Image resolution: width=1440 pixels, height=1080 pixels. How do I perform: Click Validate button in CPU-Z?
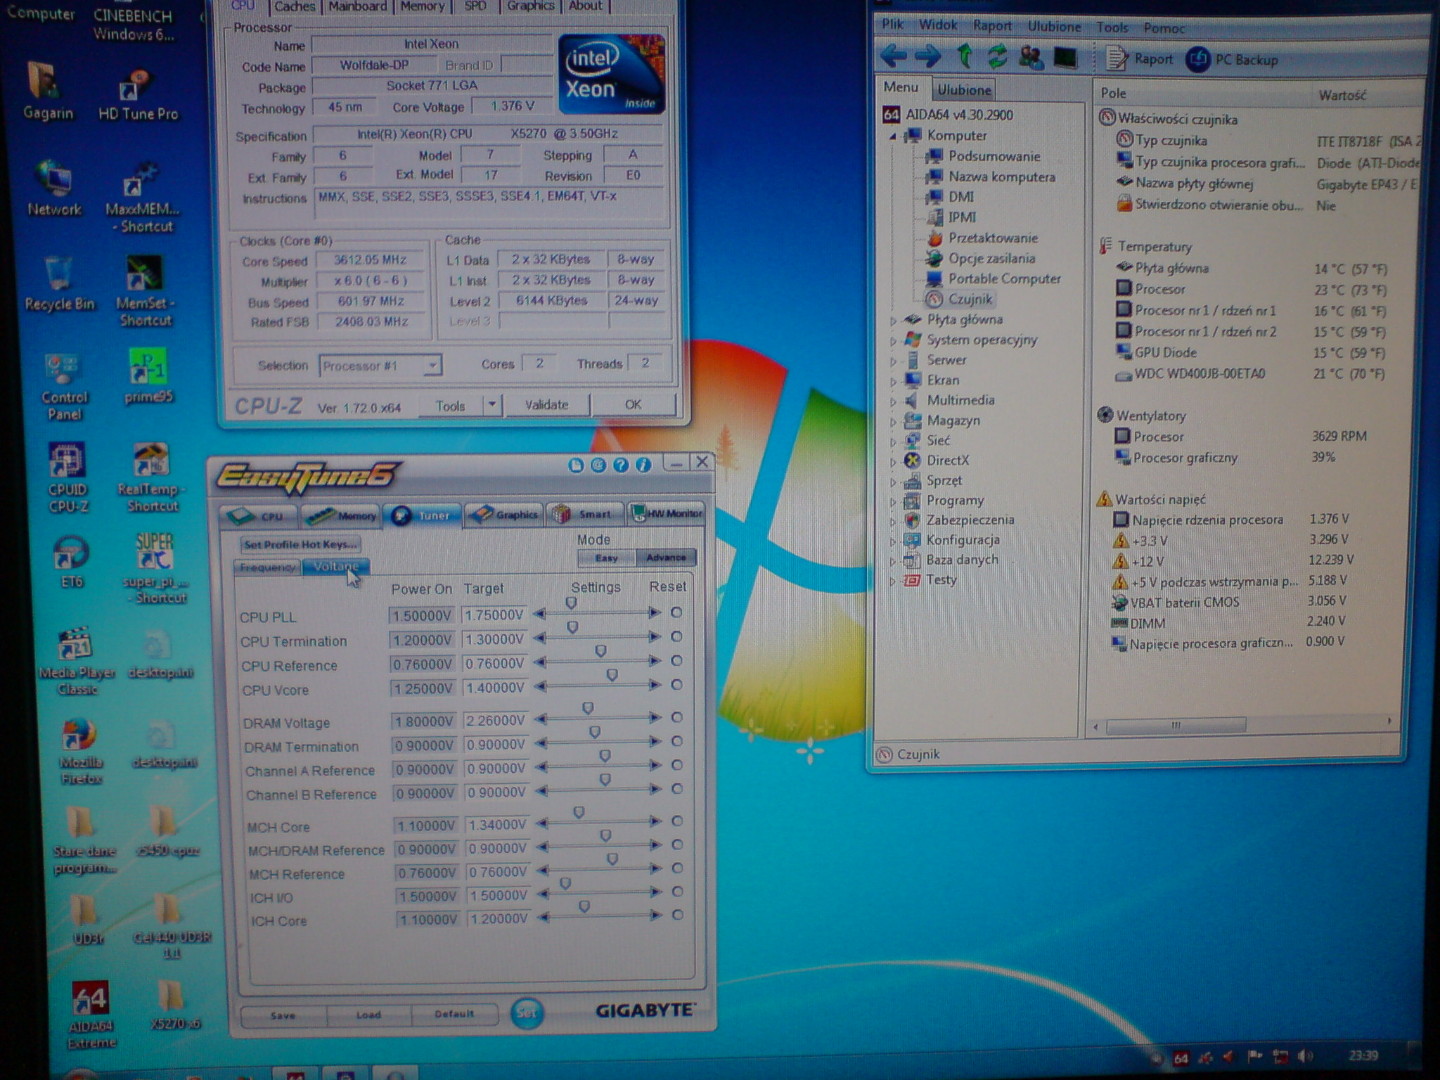pos(546,405)
